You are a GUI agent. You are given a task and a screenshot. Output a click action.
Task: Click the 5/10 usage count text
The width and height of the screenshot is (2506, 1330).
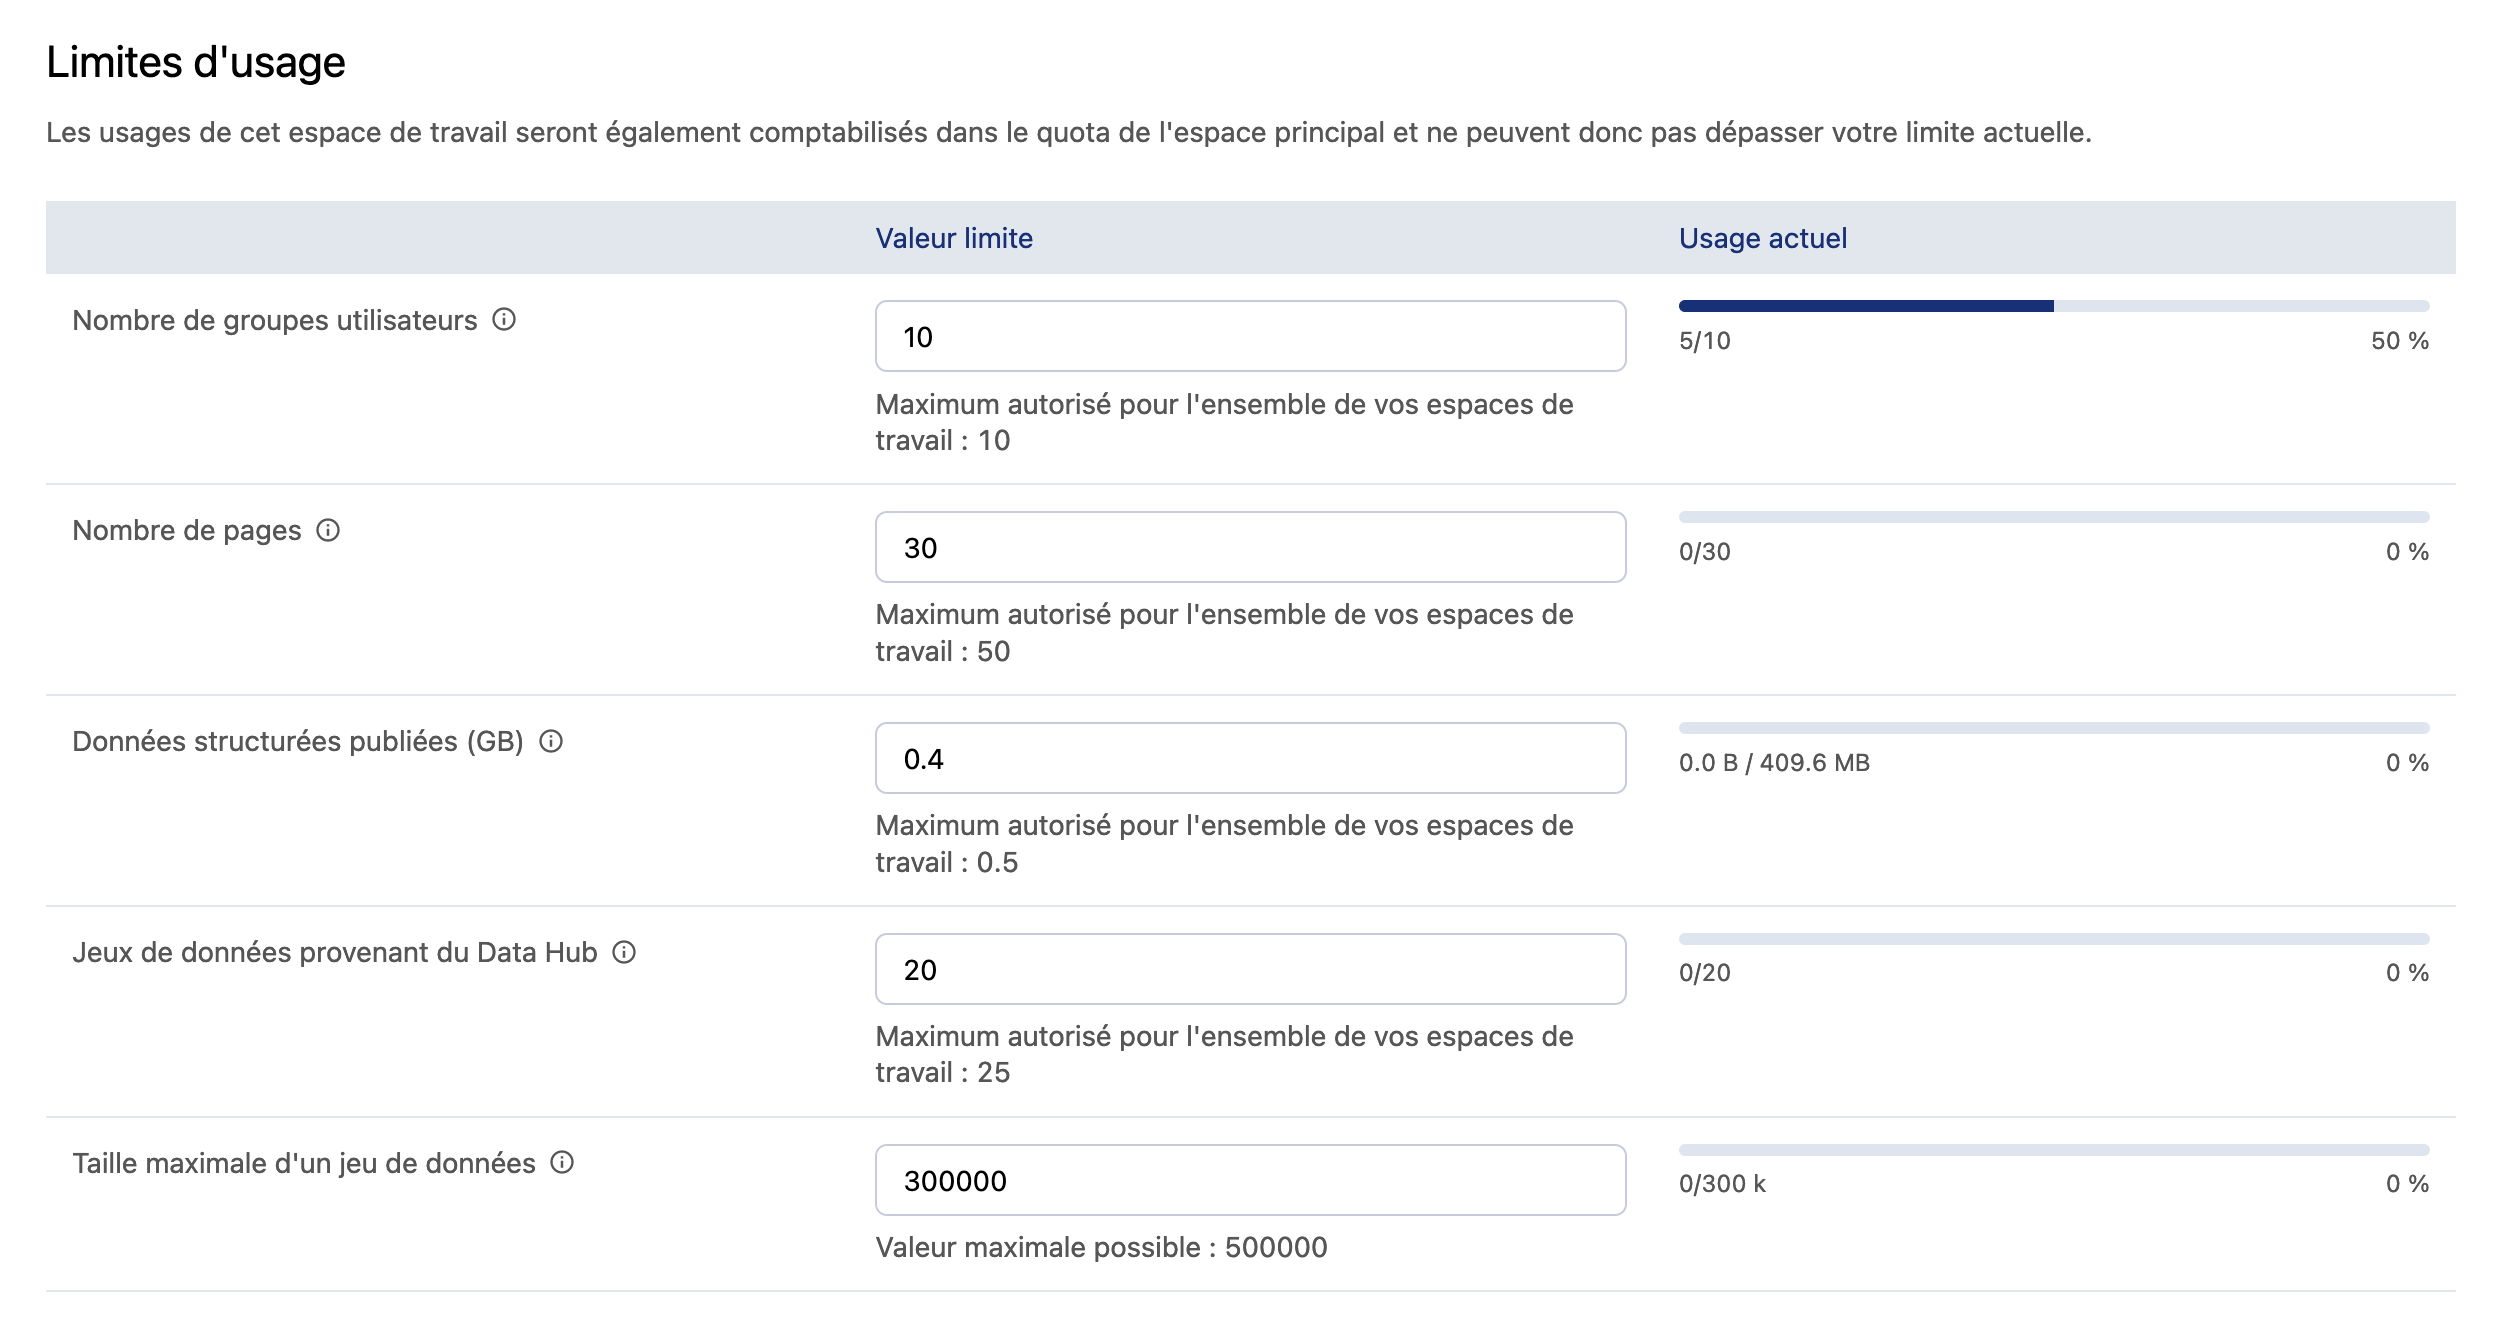click(x=1704, y=341)
